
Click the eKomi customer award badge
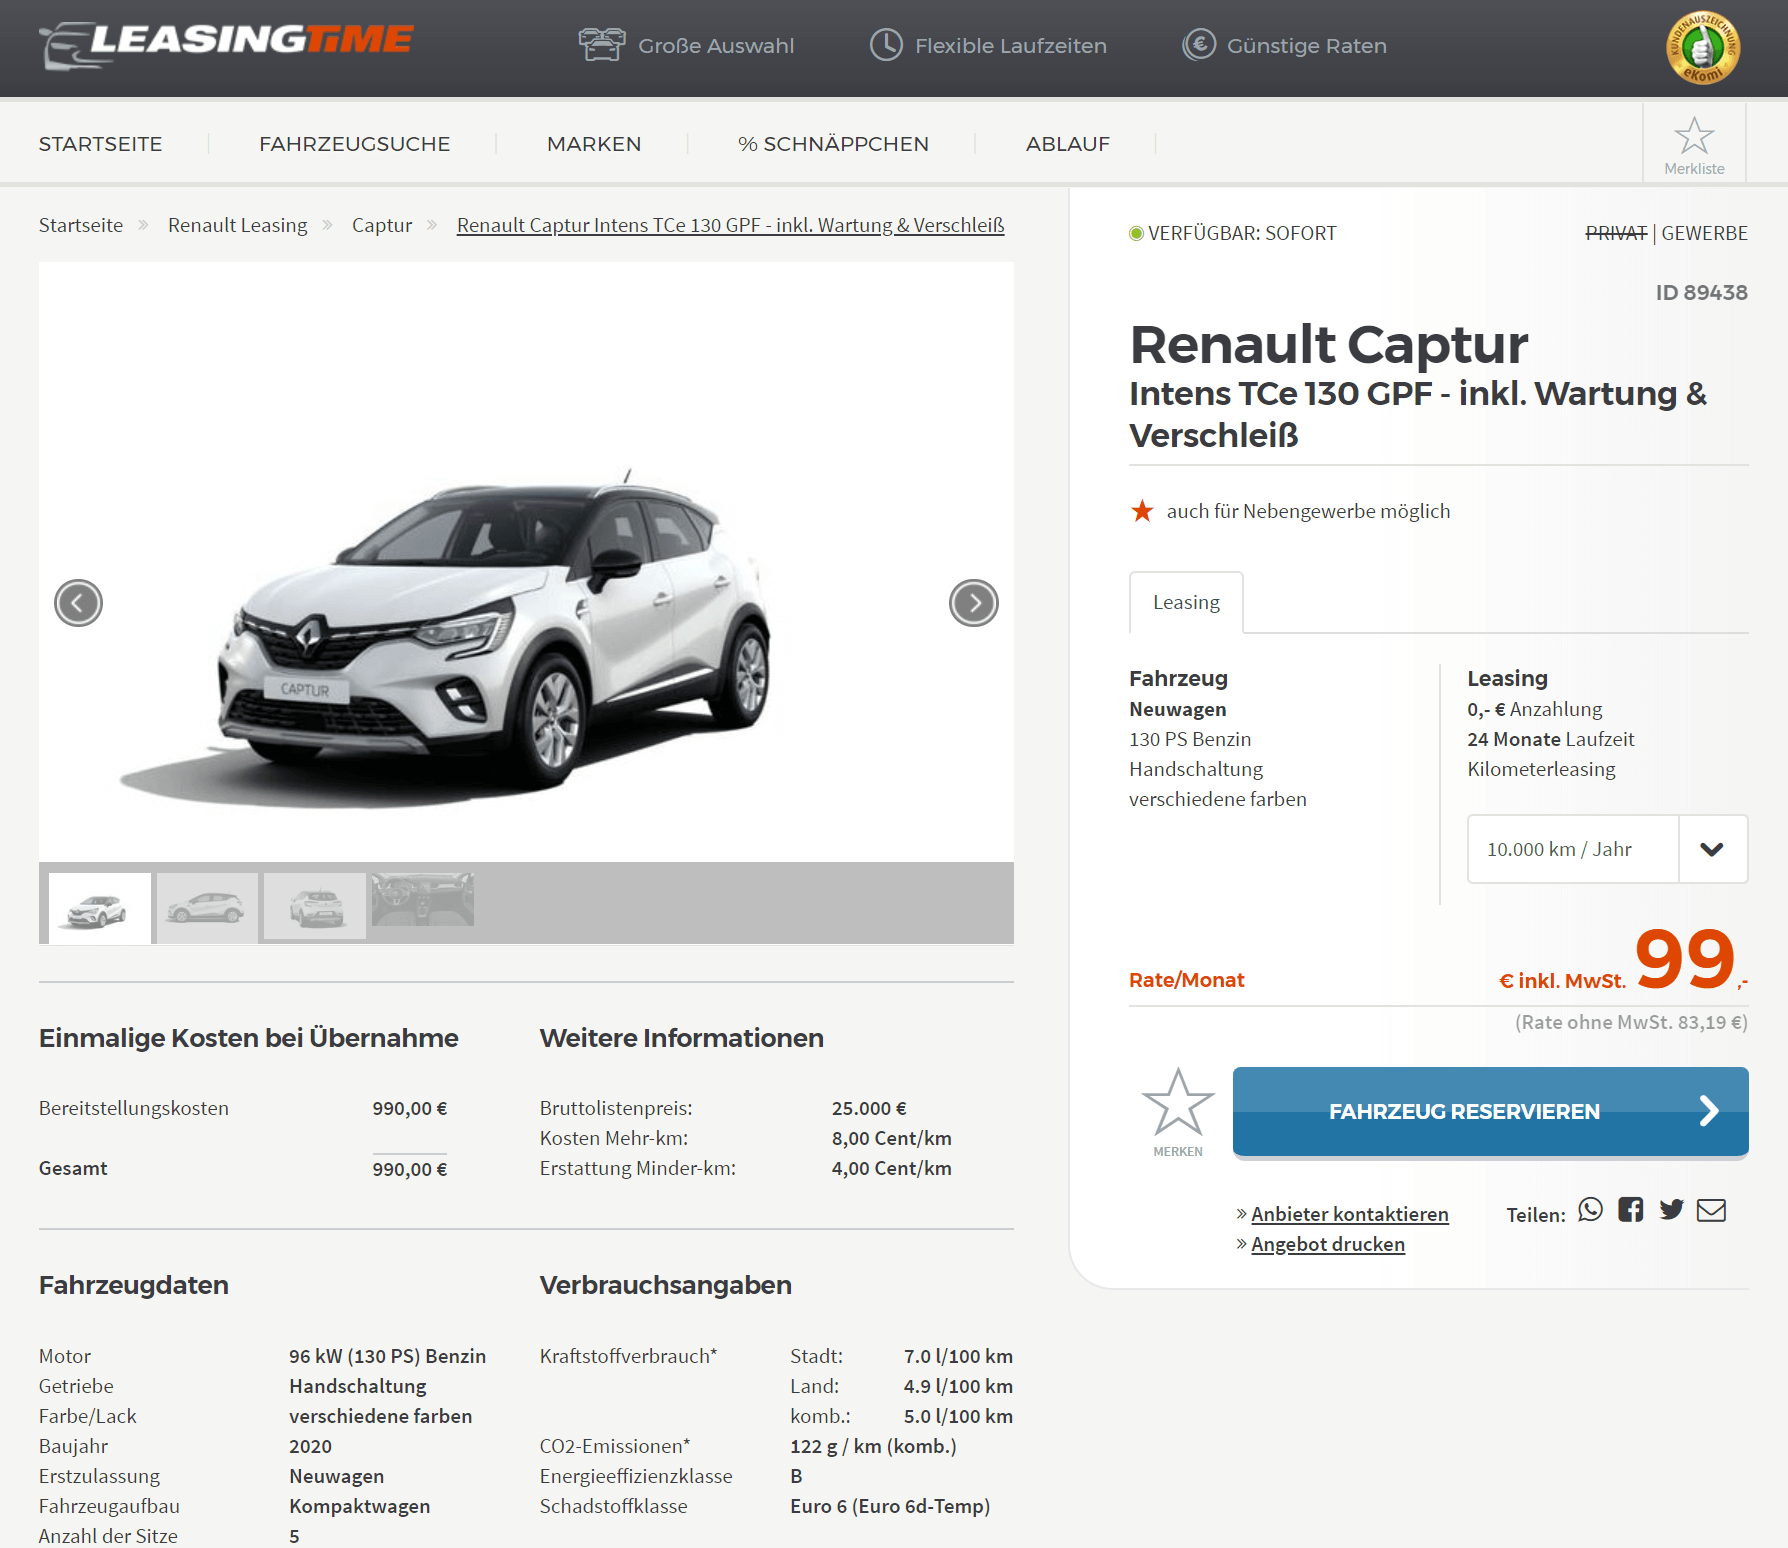tap(1702, 48)
